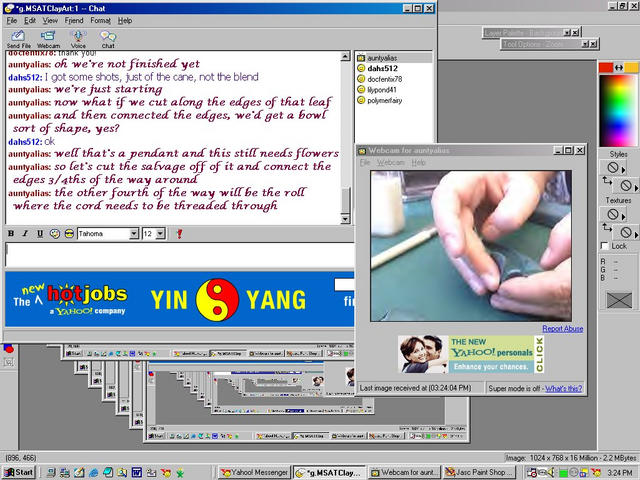Click the red exclamation buzz icon
The width and height of the screenshot is (640, 480).
[179, 233]
